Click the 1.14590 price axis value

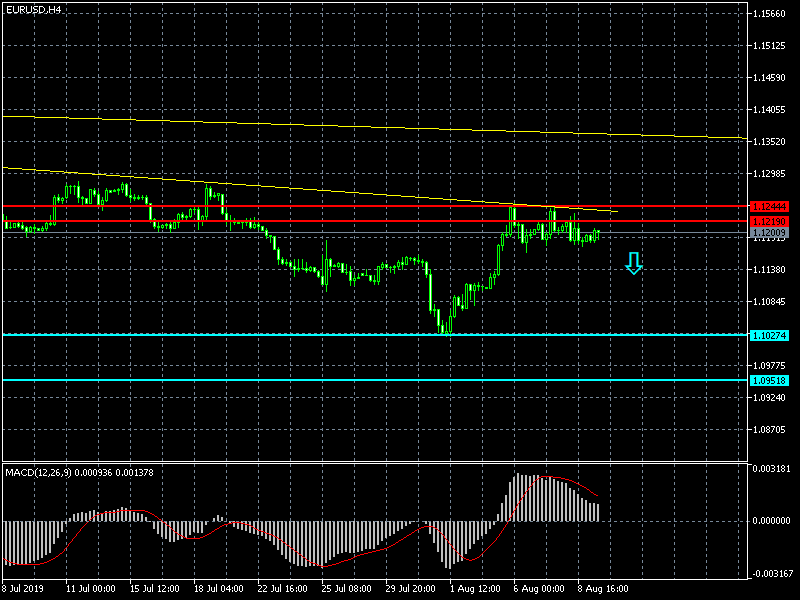[x=769, y=78]
